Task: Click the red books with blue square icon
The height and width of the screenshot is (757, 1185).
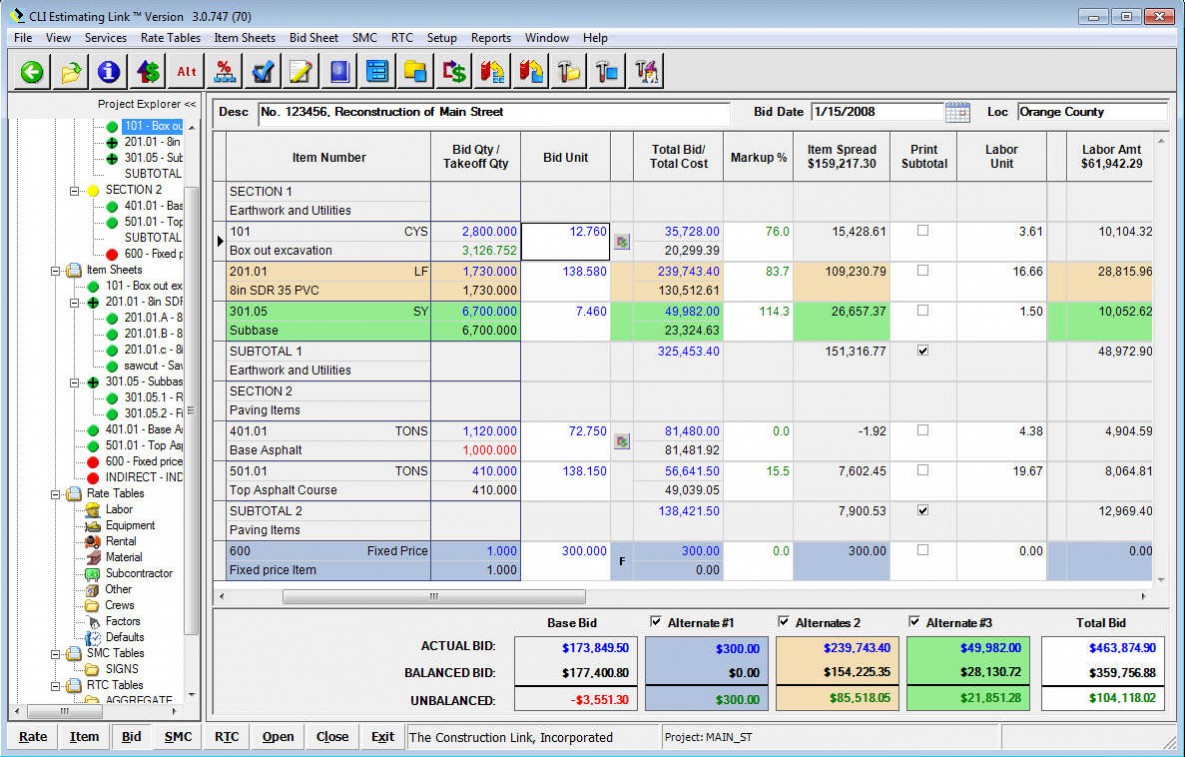Action: pyautogui.click(x=531, y=72)
